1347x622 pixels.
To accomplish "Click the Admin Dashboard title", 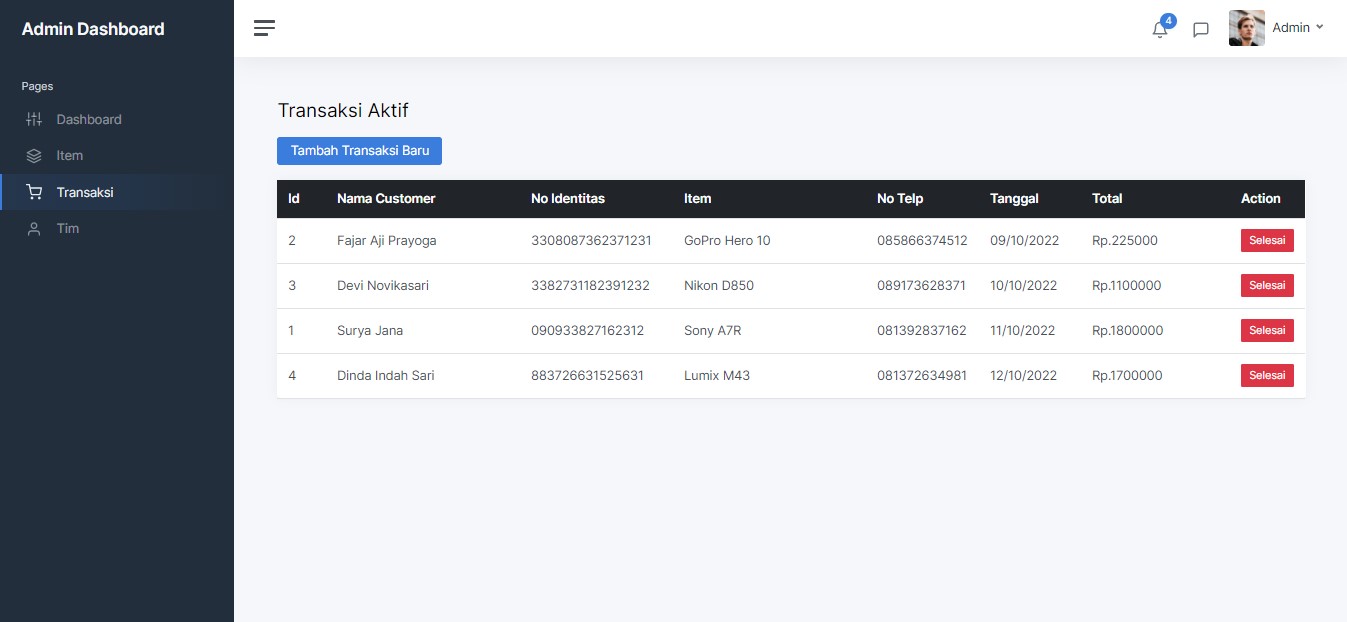I will click(x=93, y=29).
